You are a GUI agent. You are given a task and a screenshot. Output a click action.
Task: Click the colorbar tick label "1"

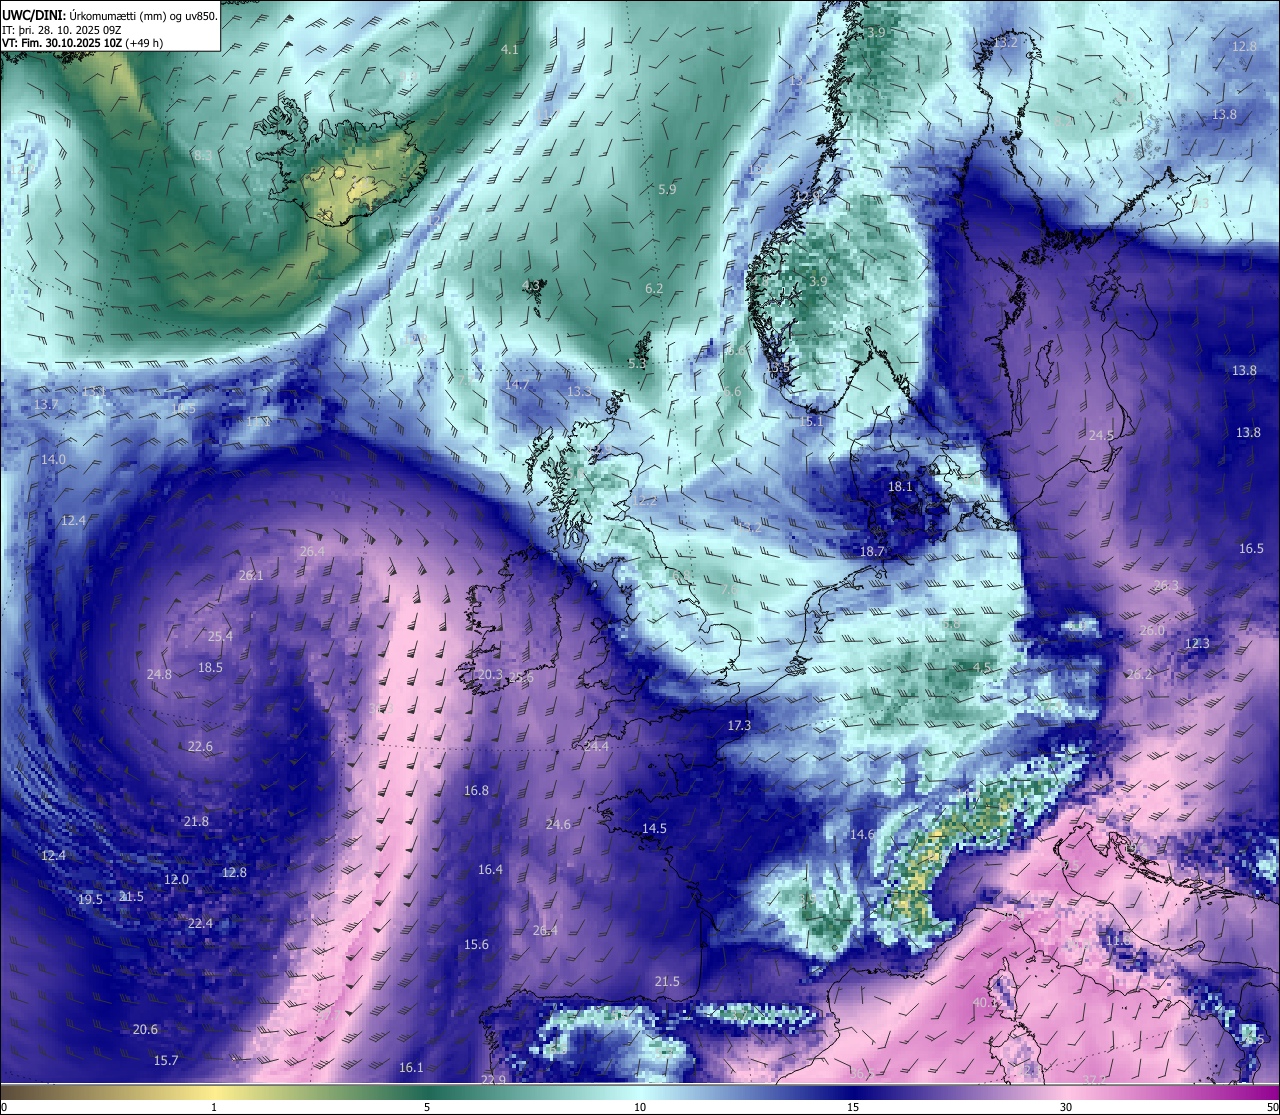click(x=214, y=1107)
